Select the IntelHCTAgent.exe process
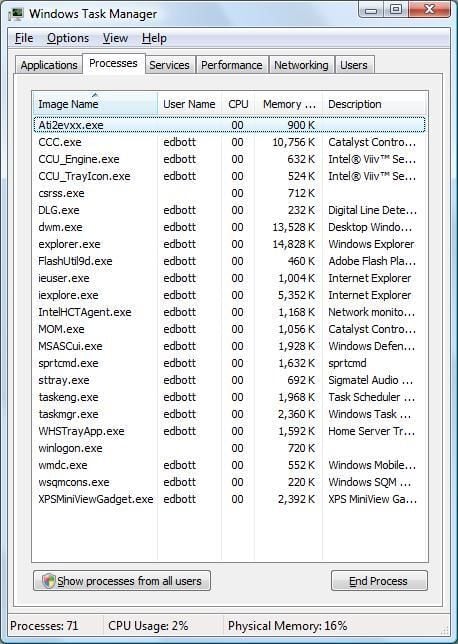Viewport: 458px width, 644px height. (x=229, y=312)
